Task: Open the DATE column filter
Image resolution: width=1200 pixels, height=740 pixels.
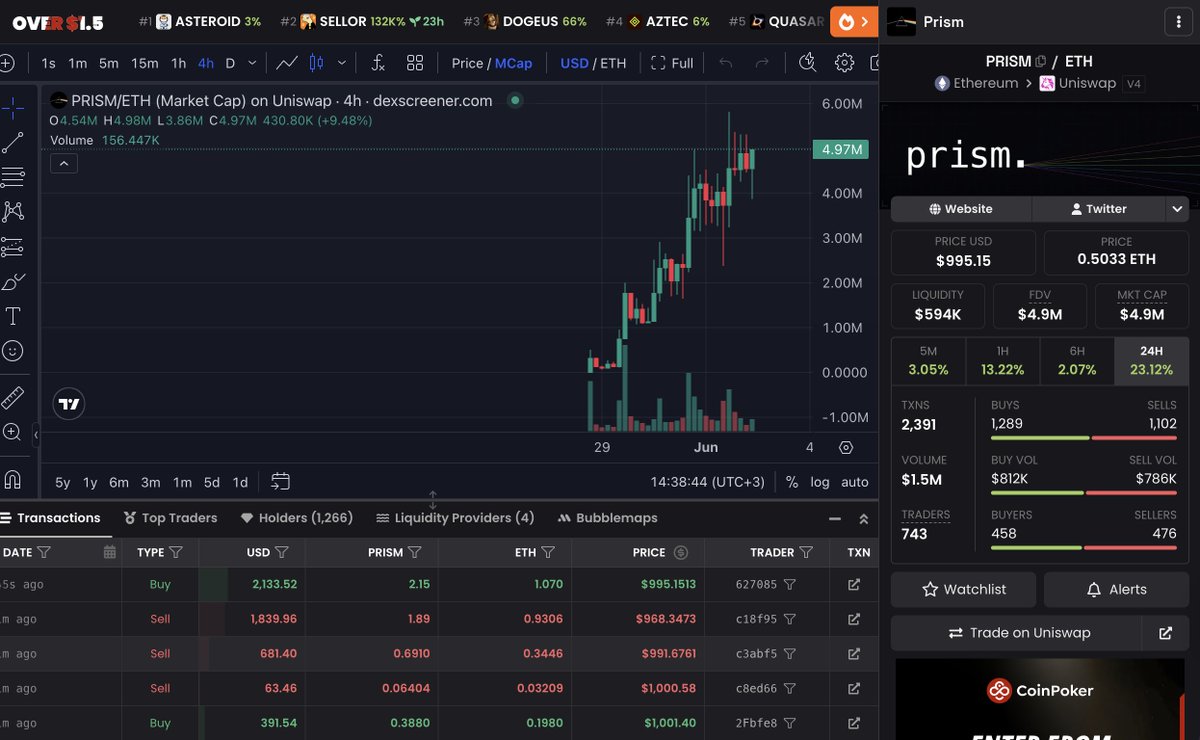Action: pyautogui.click(x=44, y=552)
